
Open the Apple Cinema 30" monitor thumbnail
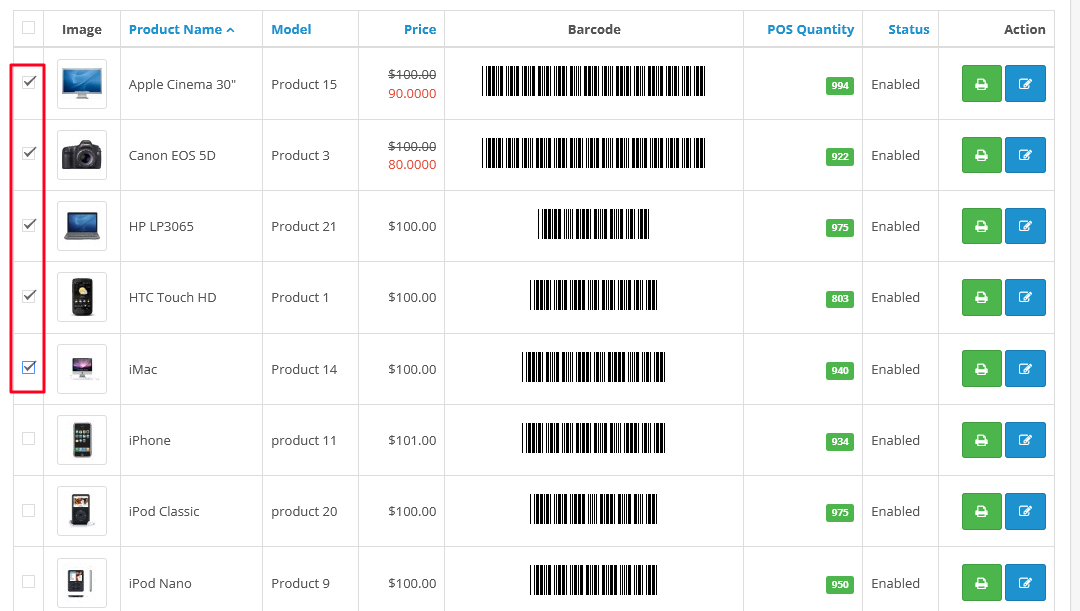click(82, 84)
